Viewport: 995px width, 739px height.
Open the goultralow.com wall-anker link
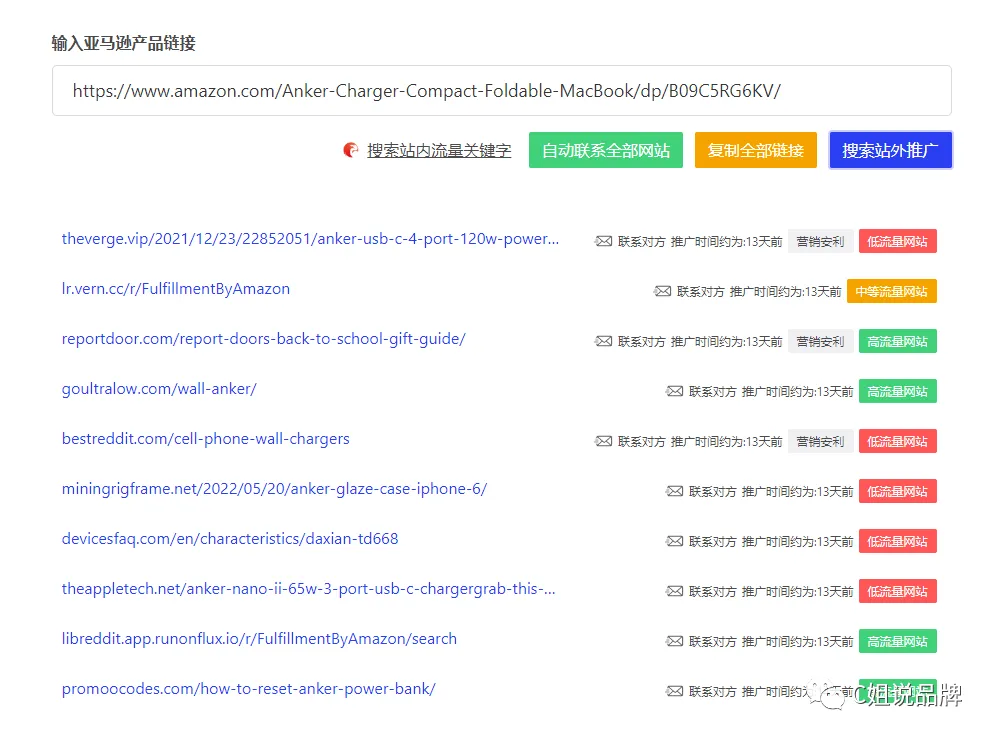pyautogui.click(x=159, y=389)
